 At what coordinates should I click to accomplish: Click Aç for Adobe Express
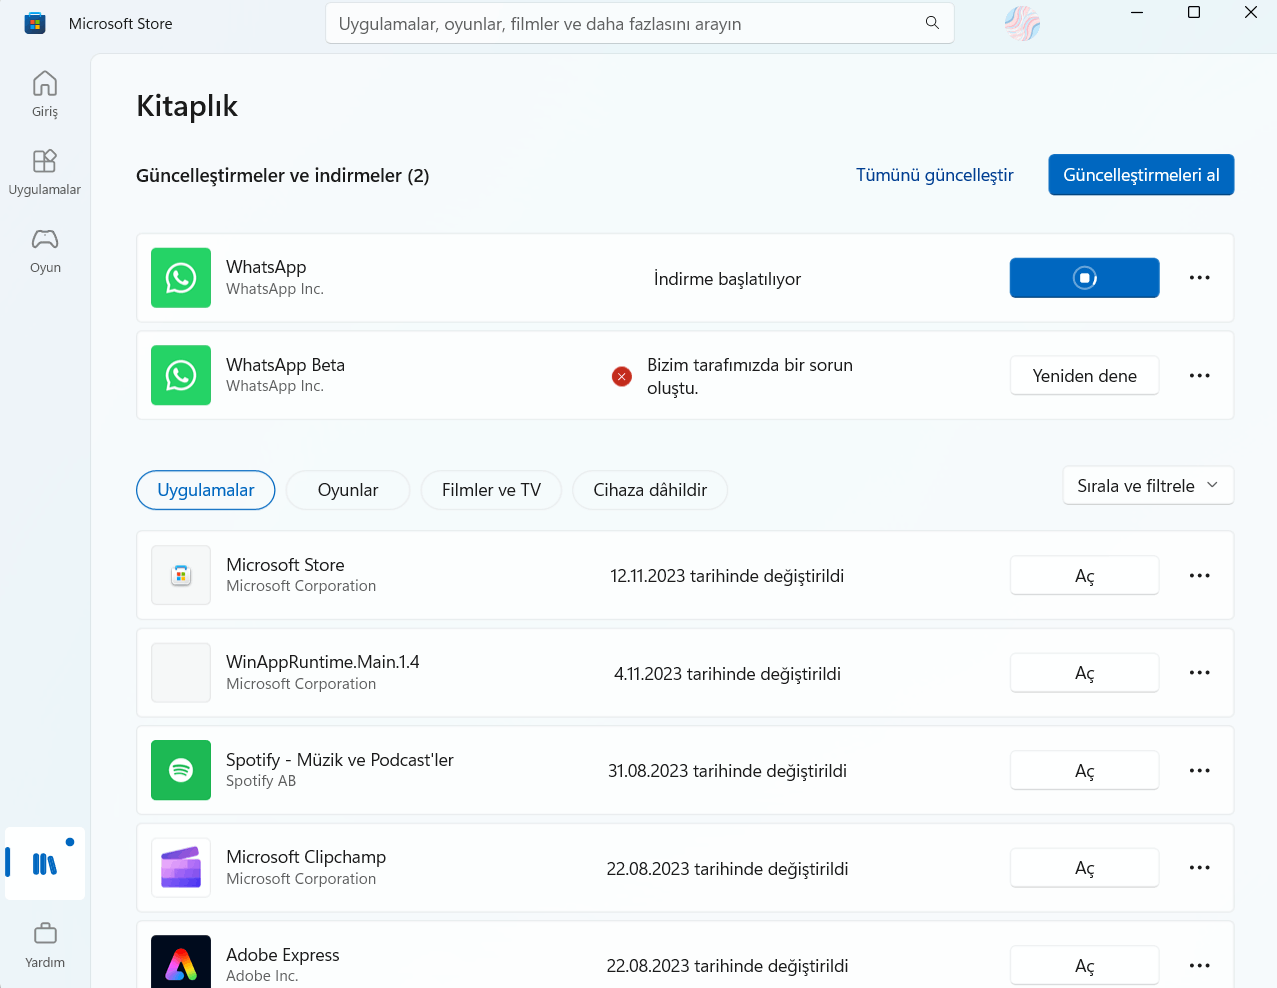point(1085,965)
